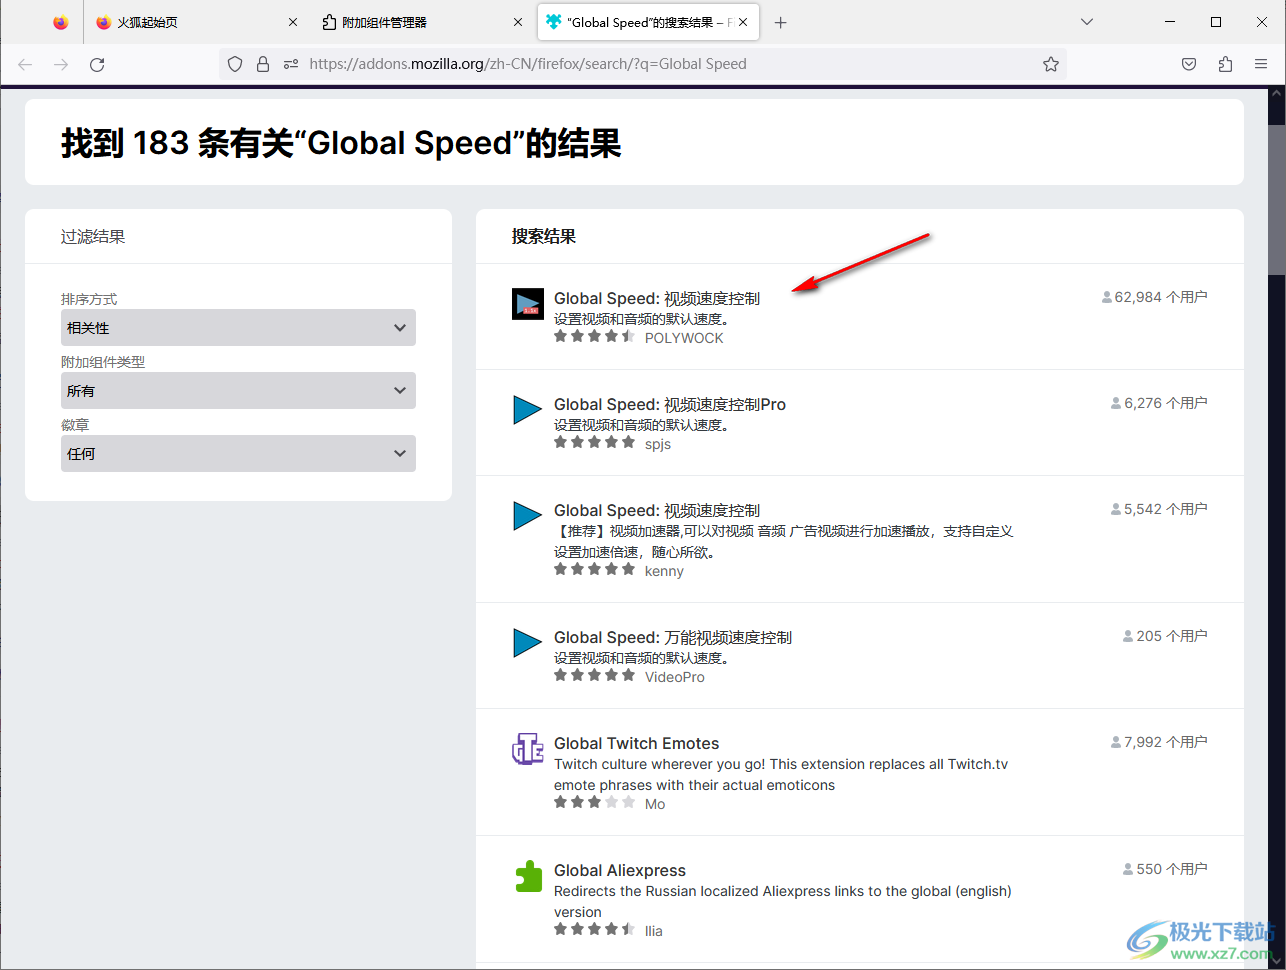Click the blue play icon of kenny's add-on
1286x970 pixels.
click(528, 516)
